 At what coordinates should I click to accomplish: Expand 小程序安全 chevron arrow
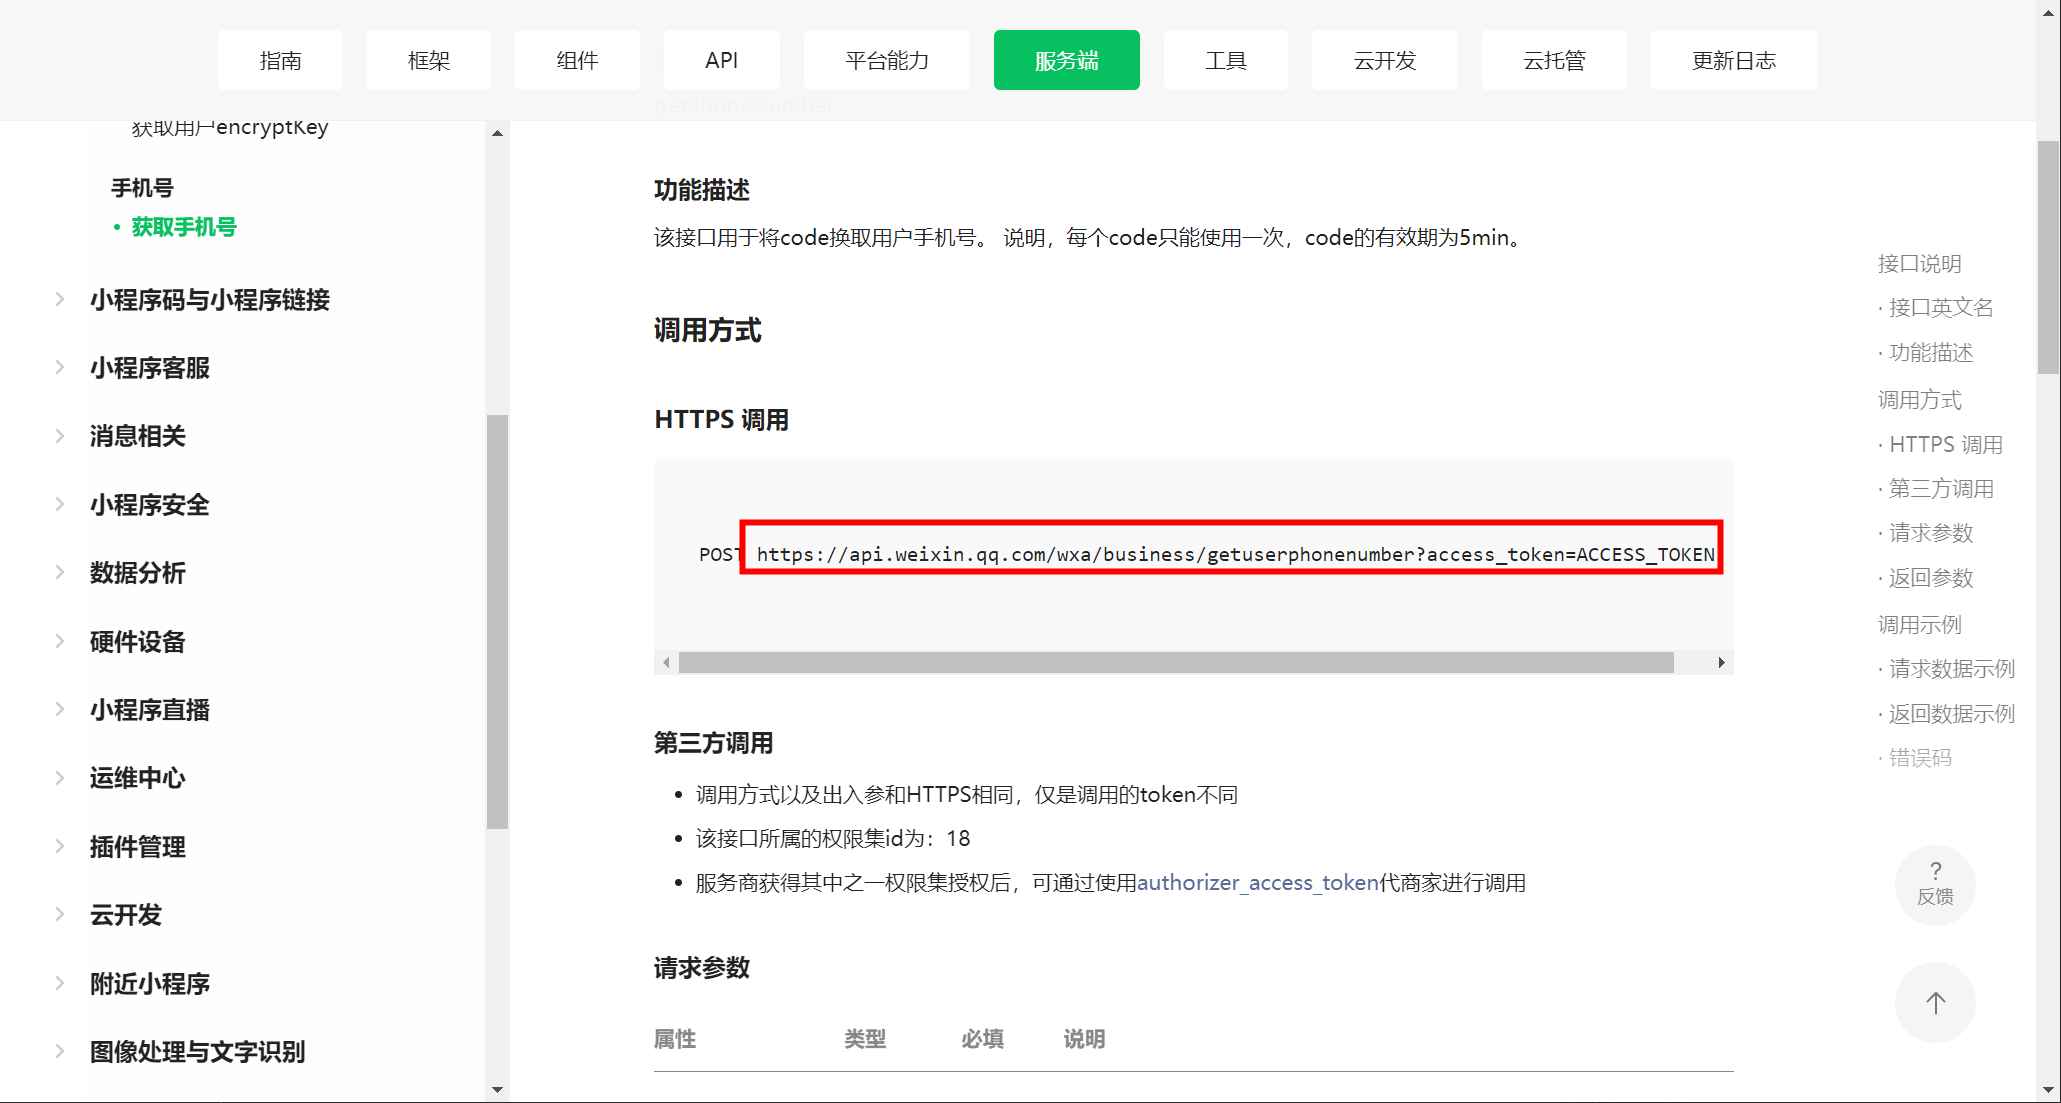pyautogui.click(x=60, y=504)
